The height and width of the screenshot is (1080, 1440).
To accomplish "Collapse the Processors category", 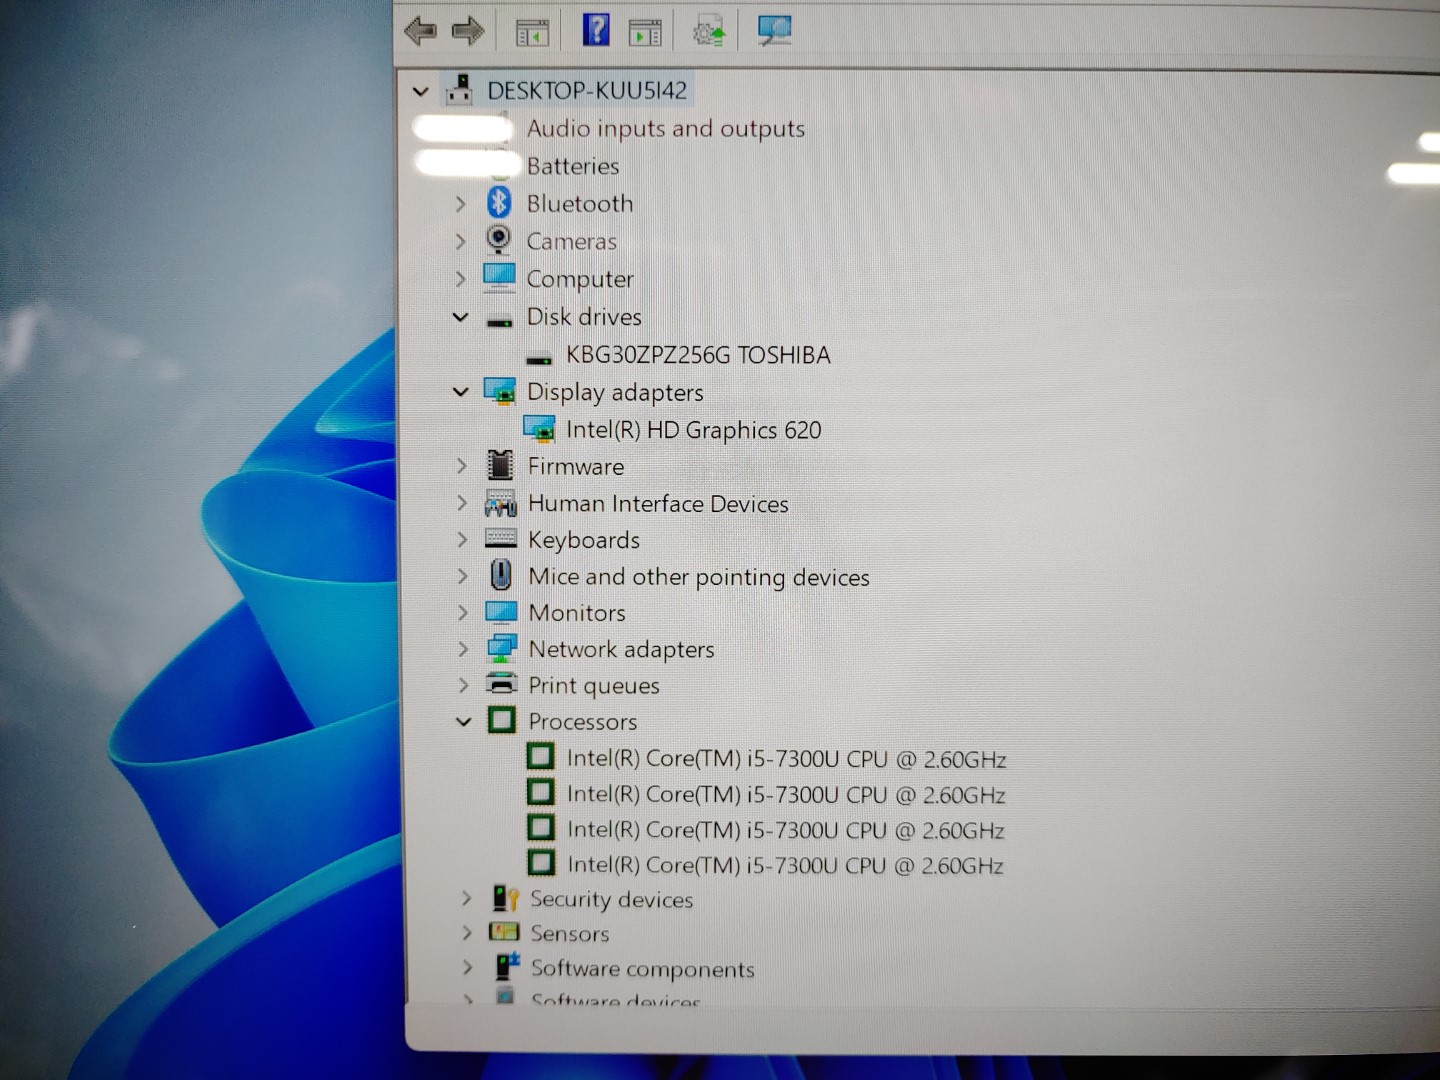I will [463, 721].
